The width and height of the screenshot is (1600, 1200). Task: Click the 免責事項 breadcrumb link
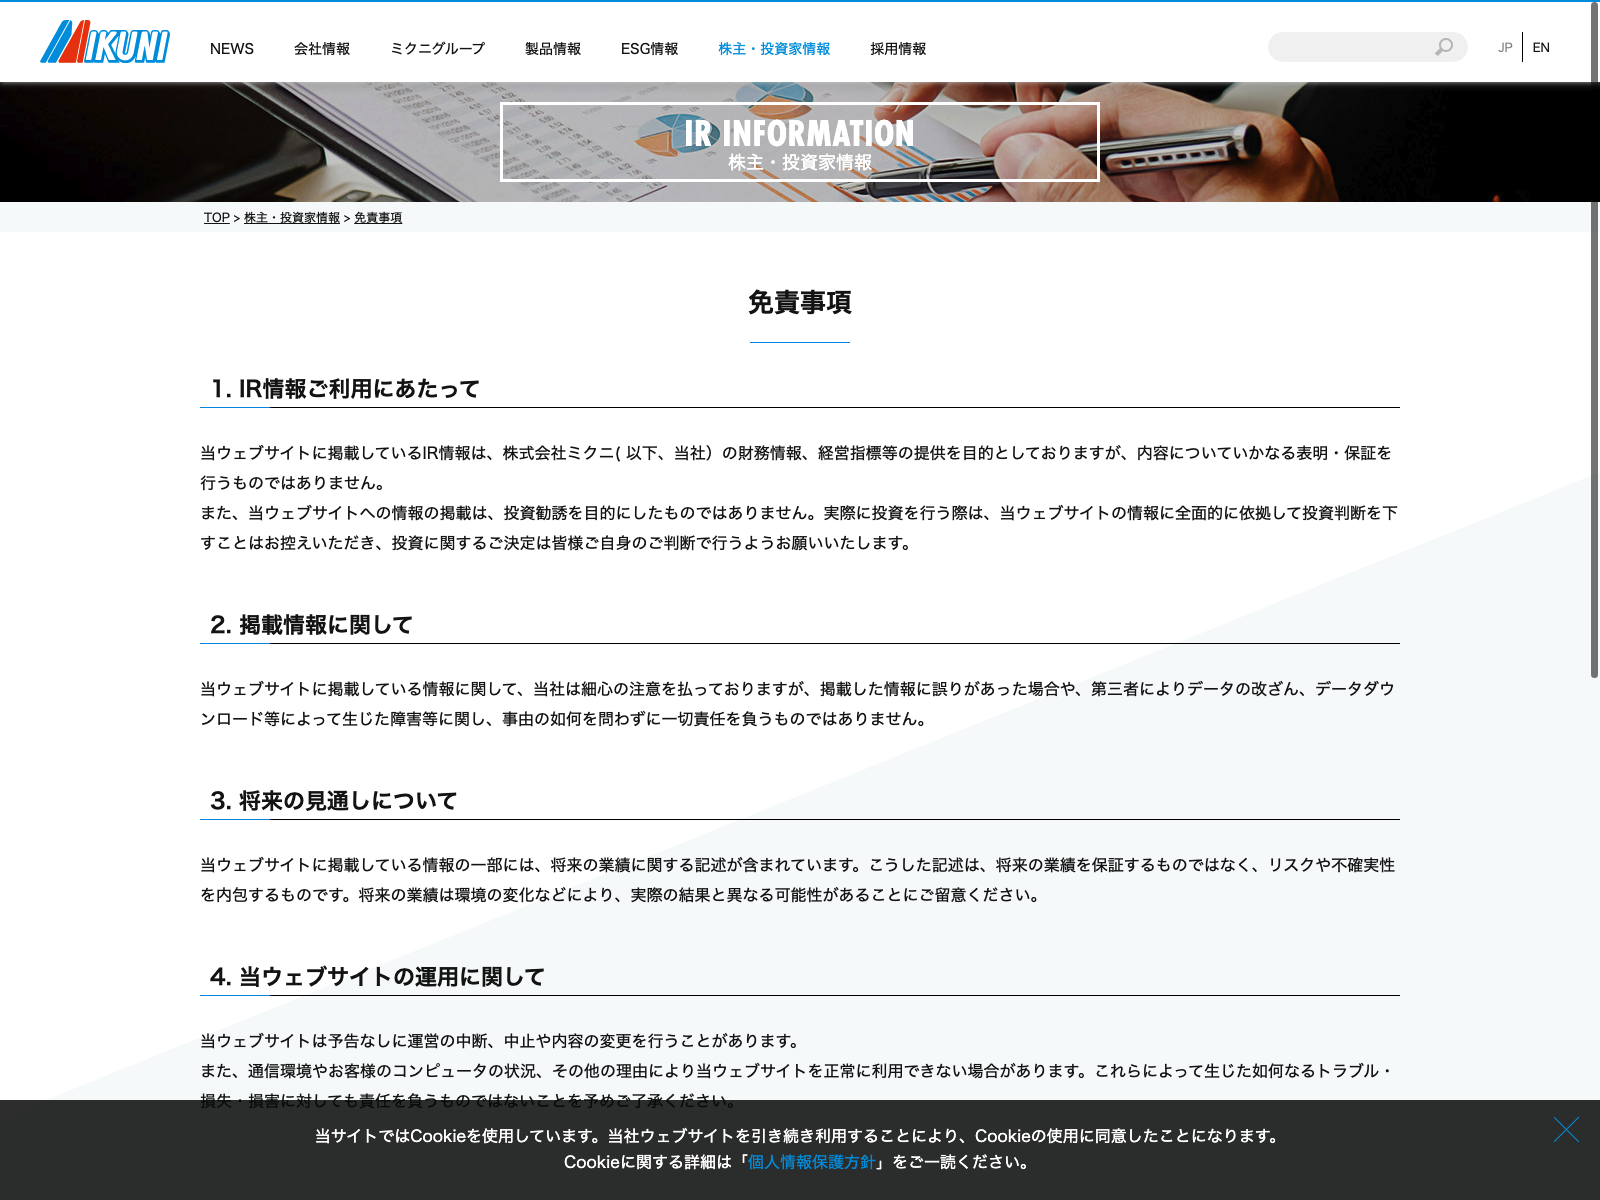tap(378, 218)
